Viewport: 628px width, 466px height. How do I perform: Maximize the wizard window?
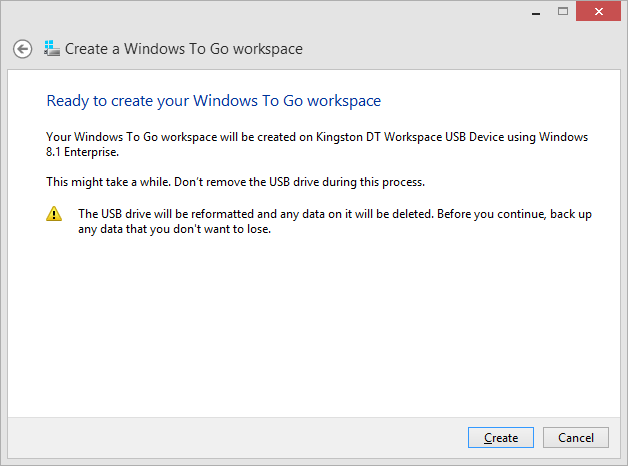[563, 10]
